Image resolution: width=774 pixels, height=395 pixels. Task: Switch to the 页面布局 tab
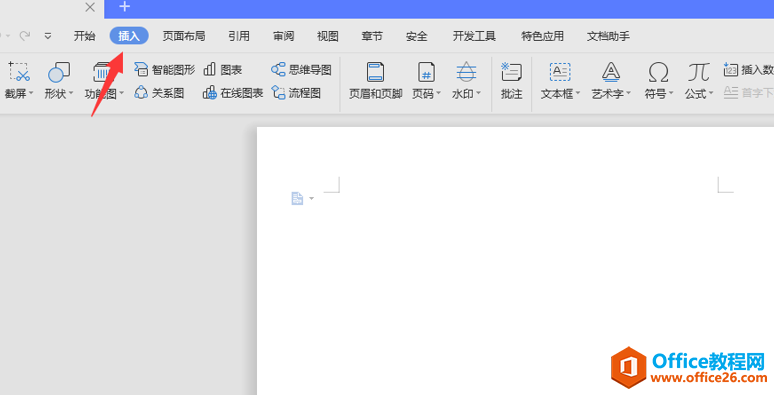click(184, 36)
